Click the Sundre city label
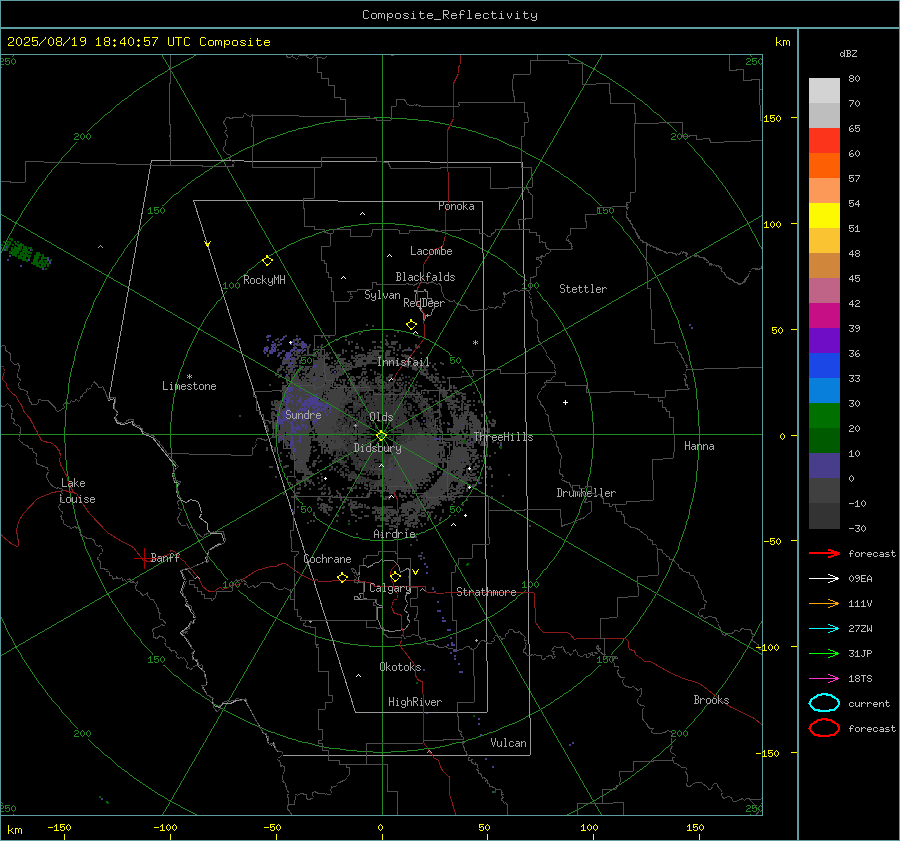This screenshot has width=900, height=841. (303, 414)
